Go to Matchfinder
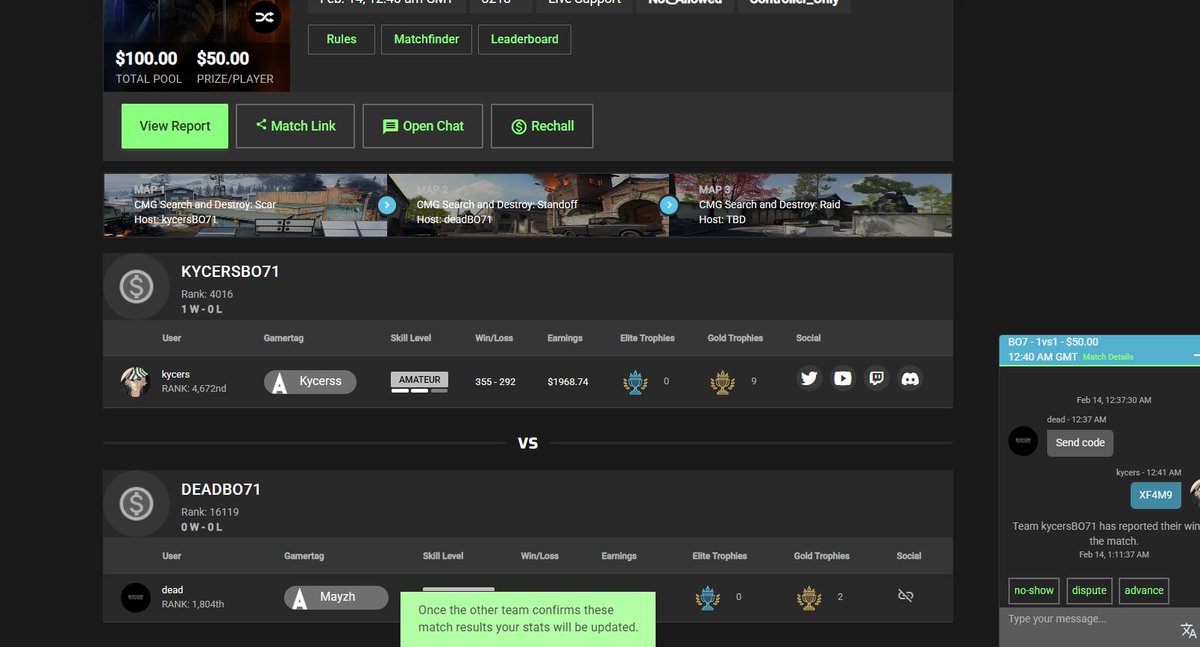The width and height of the screenshot is (1200, 647). click(426, 39)
